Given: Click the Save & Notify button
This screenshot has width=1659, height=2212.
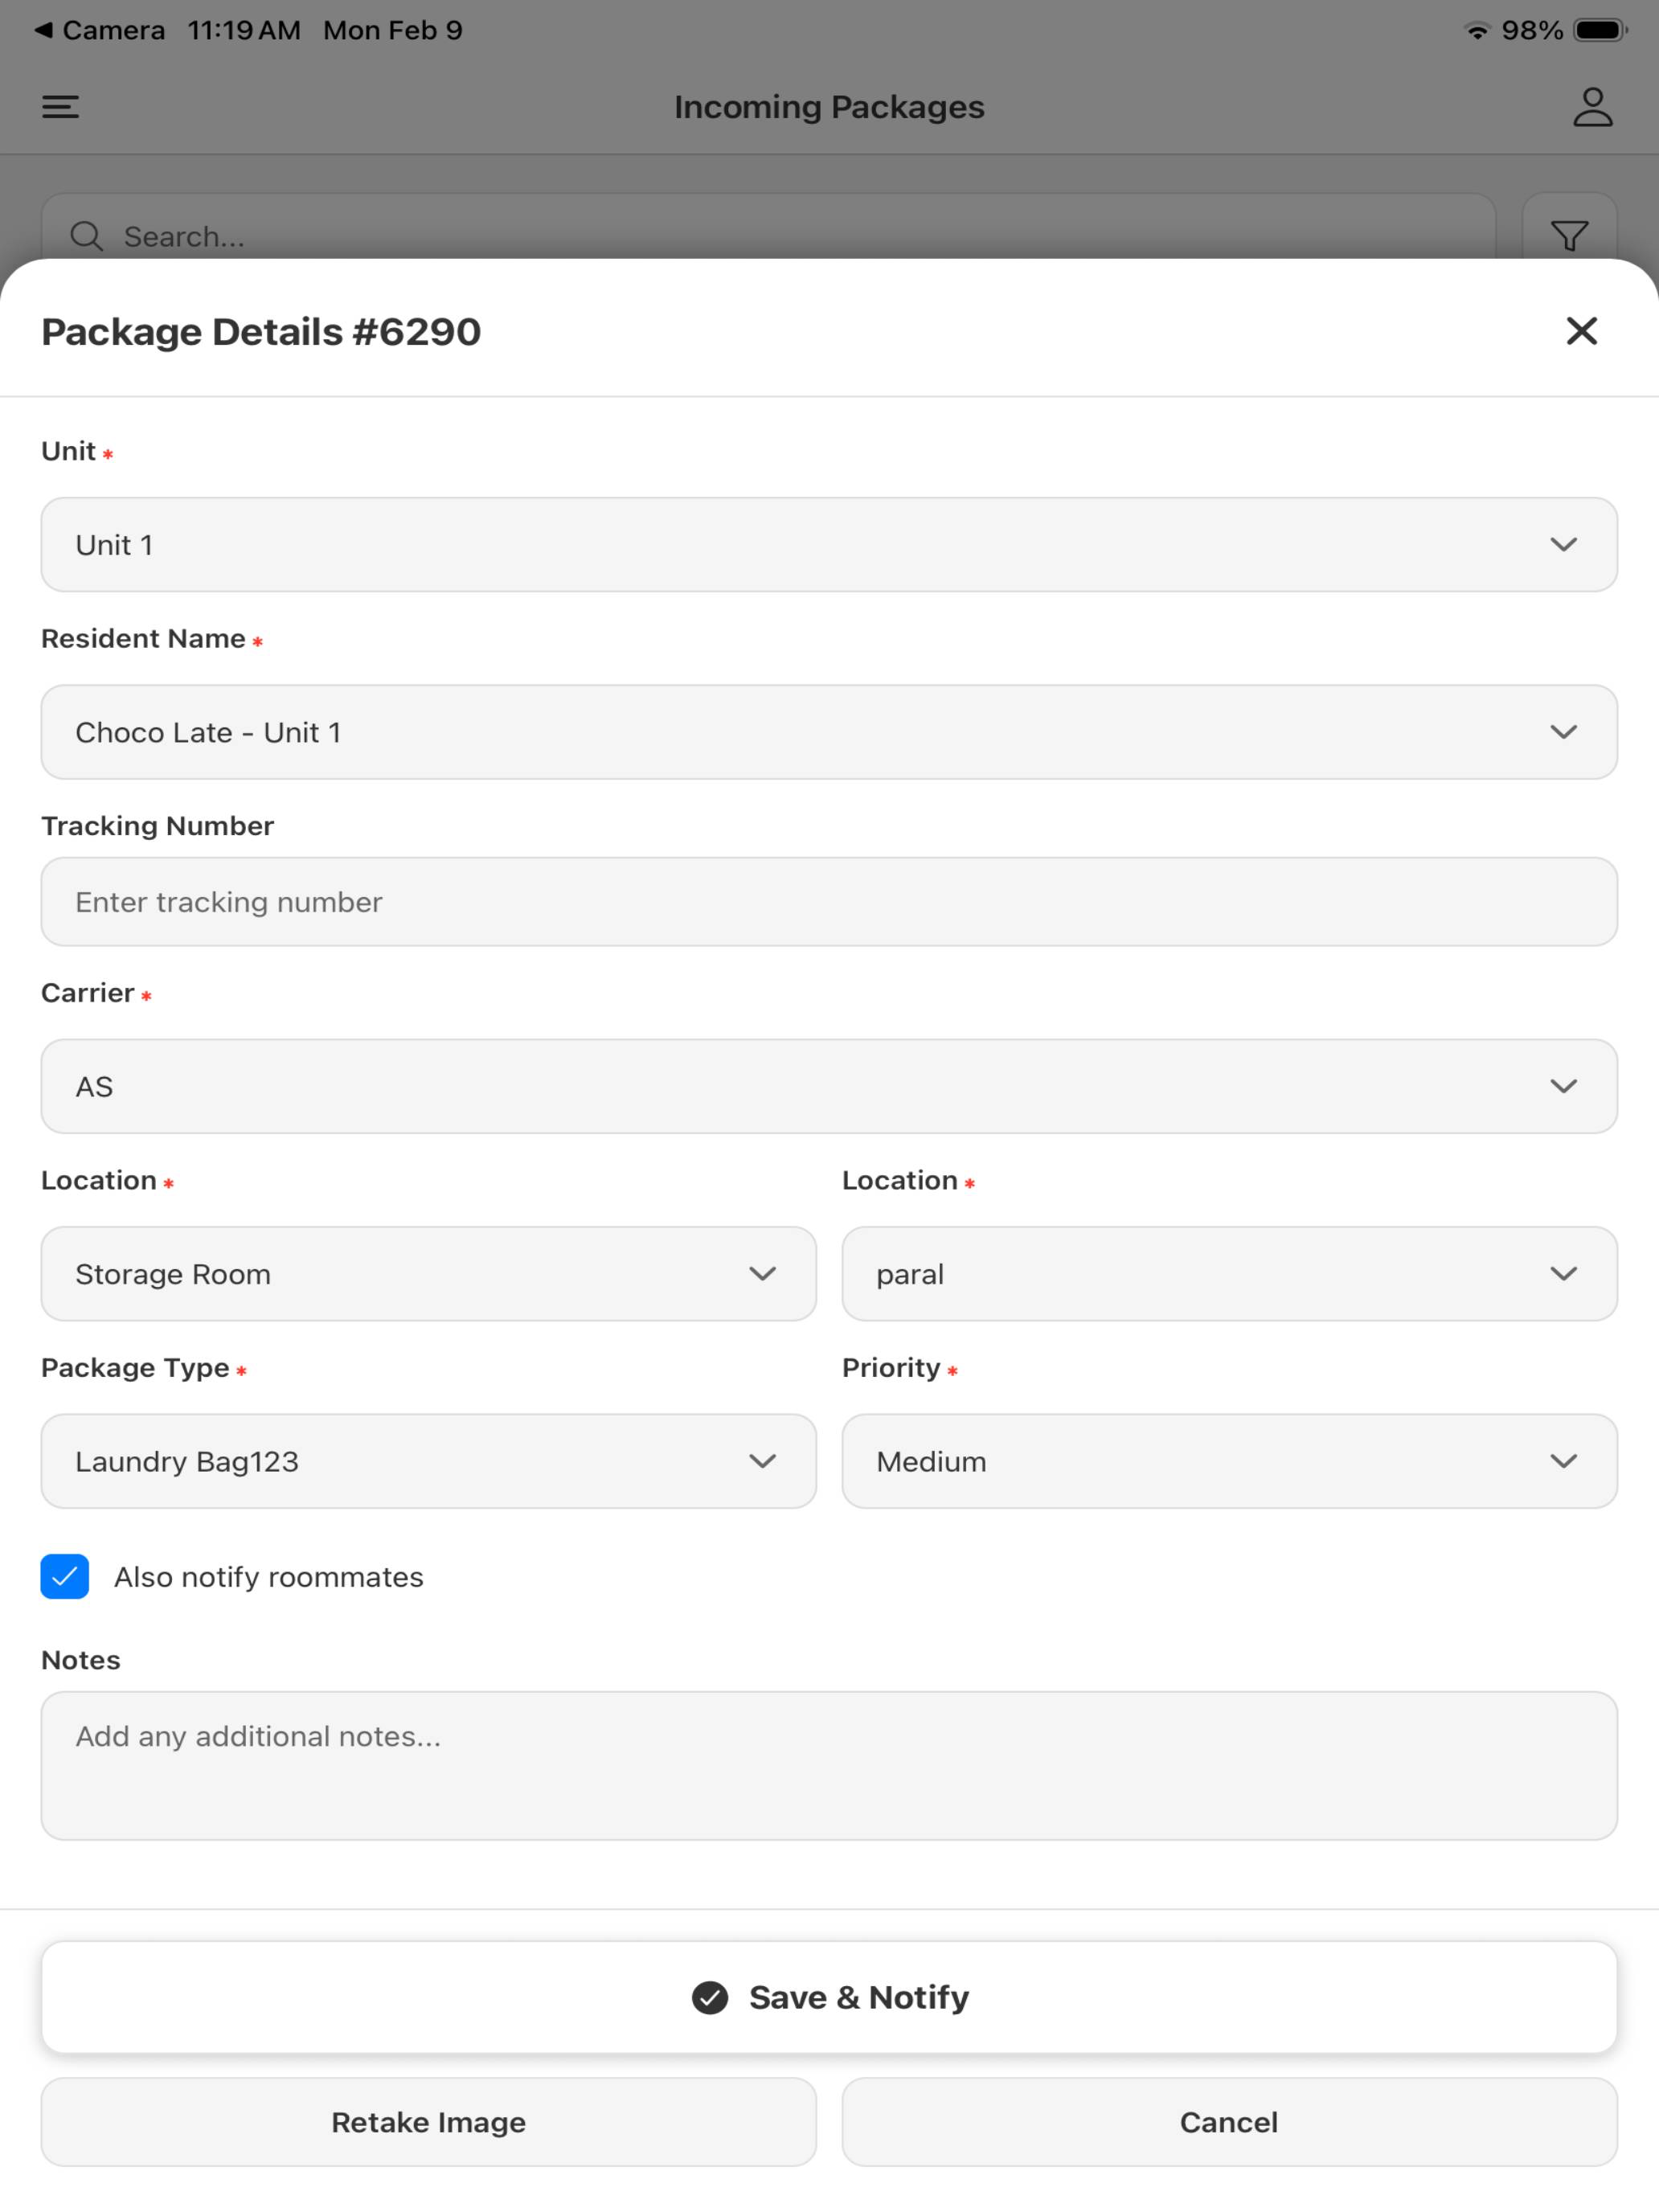Looking at the screenshot, I should point(829,1997).
